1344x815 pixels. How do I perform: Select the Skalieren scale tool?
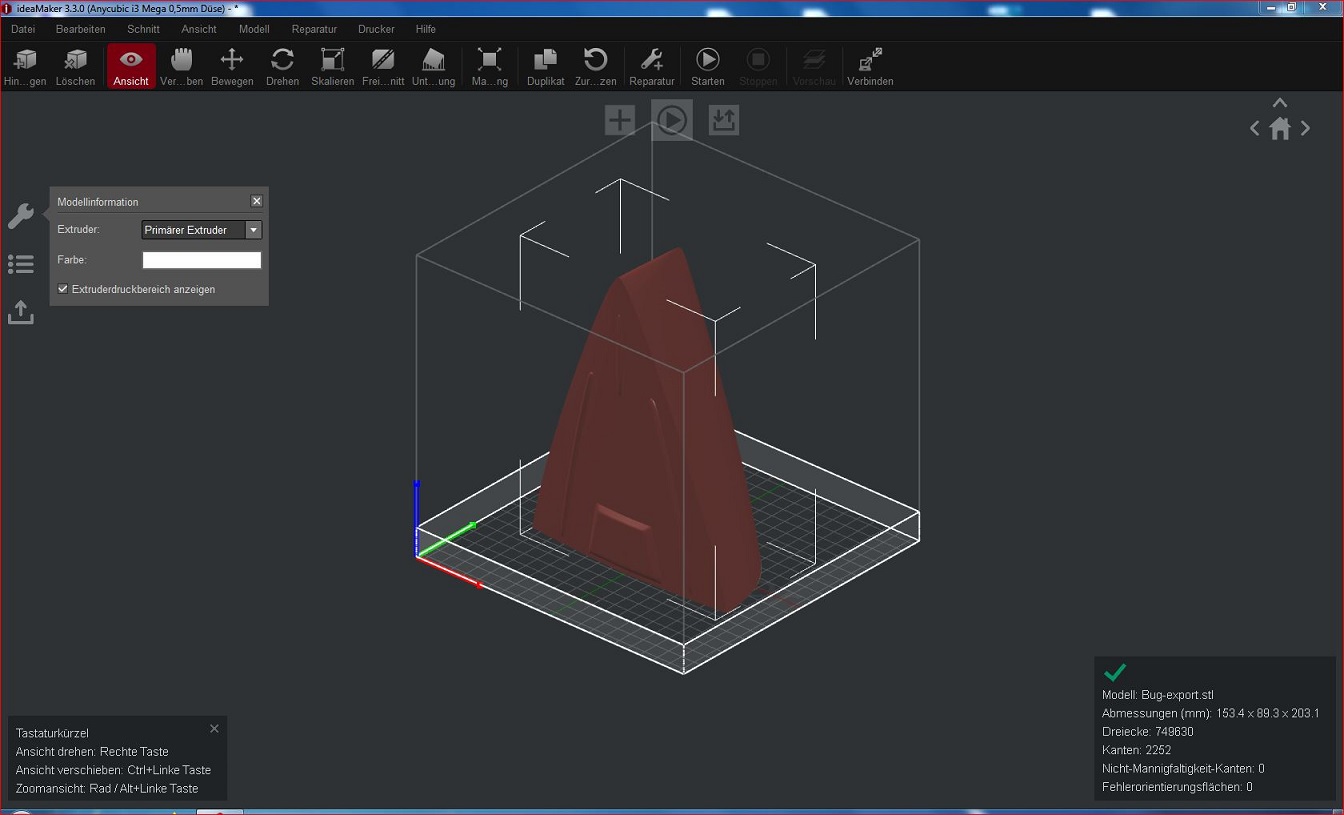[332, 66]
